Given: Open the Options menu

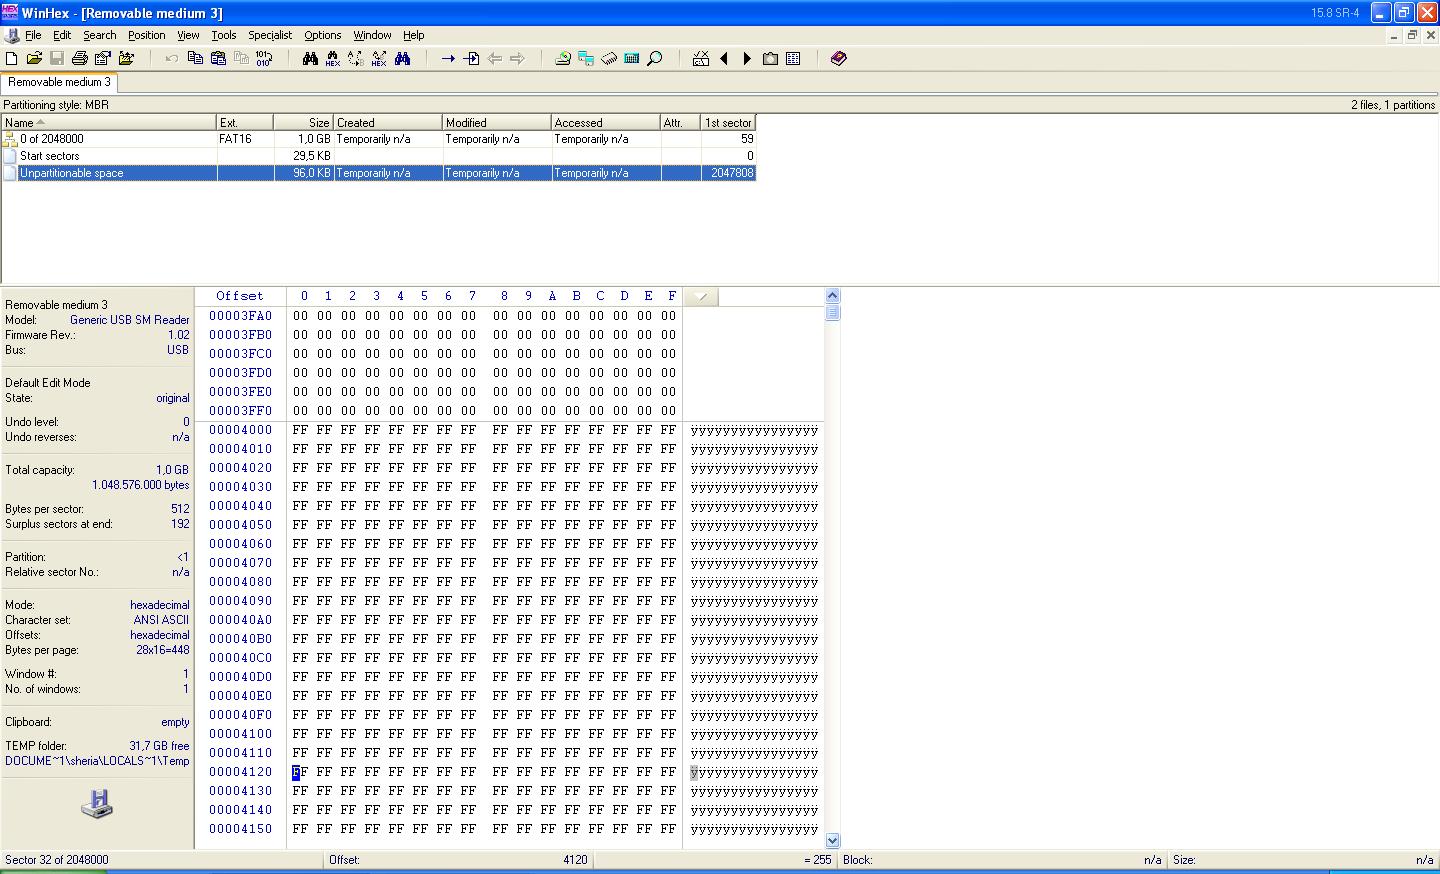Looking at the screenshot, I should [x=322, y=35].
